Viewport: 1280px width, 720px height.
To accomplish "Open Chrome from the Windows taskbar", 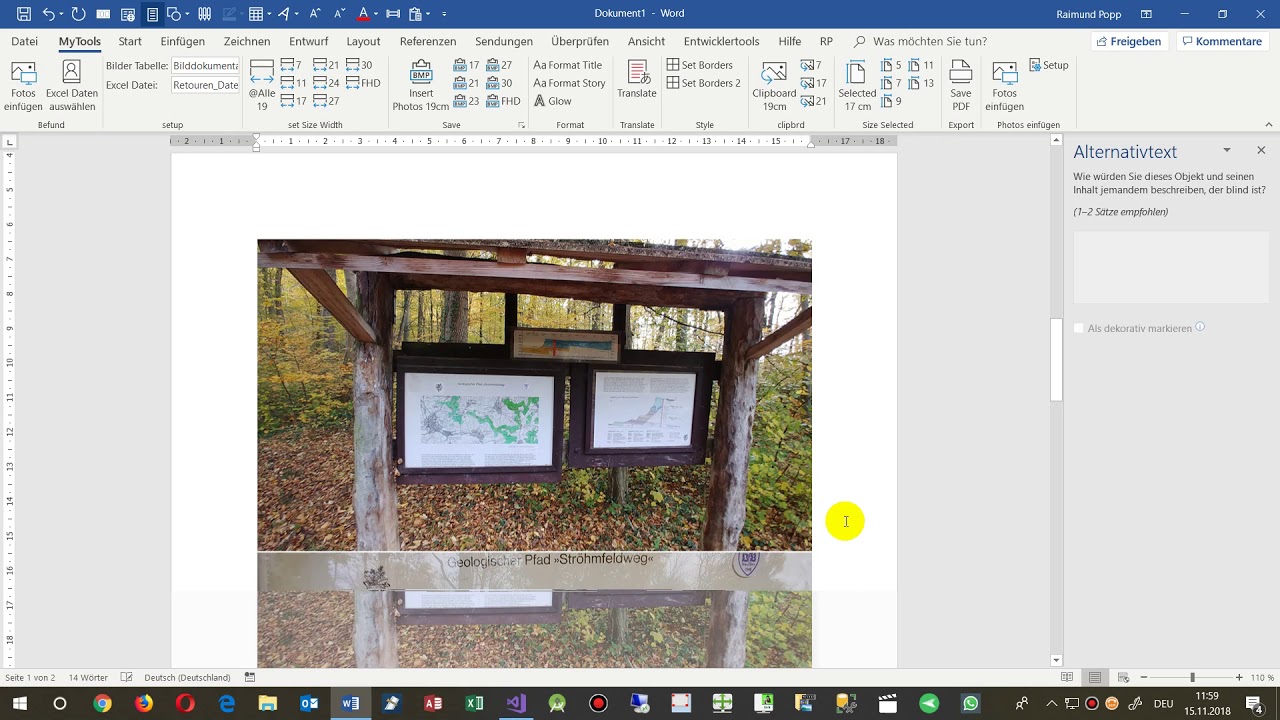I will (102, 703).
